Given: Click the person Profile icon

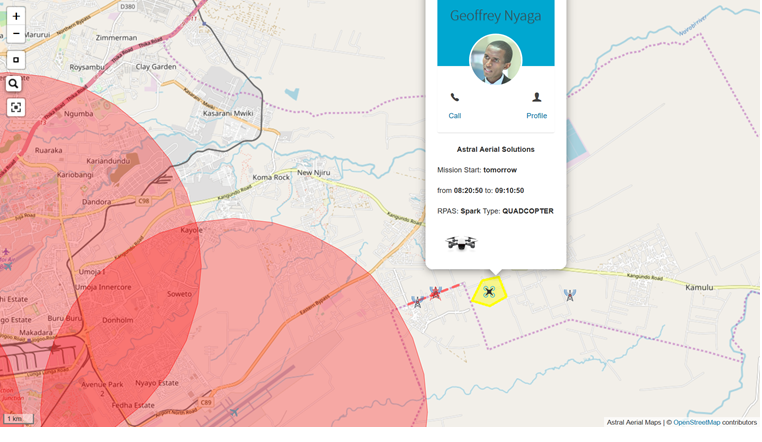Looking at the screenshot, I should pyautogui.click(x=537, y=97).
